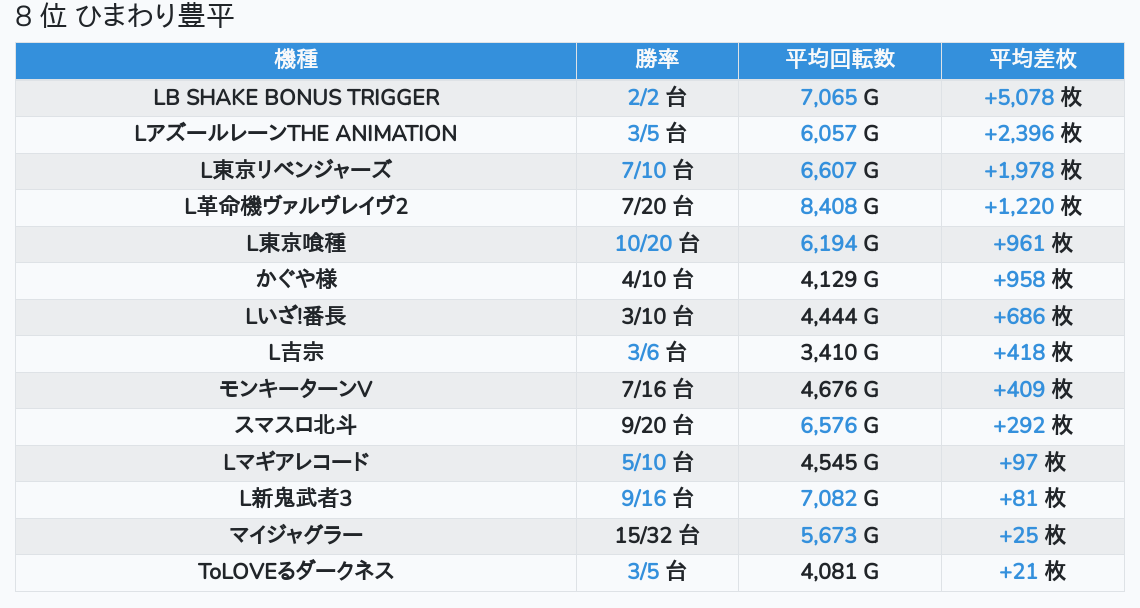Click the 15/32 win rate for マイジャグラー
This screenshot has height=608, width=1140.
(643, 535)
